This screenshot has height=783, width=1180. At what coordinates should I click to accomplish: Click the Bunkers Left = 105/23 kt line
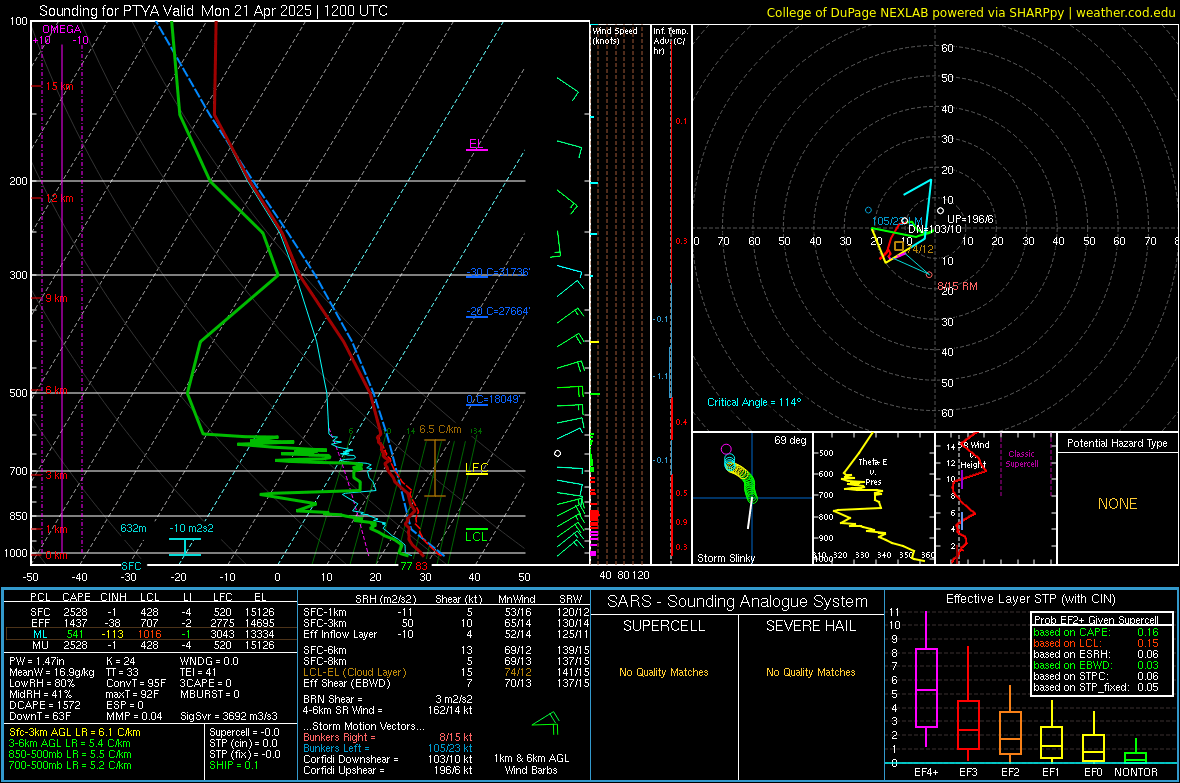tap(387, 748)
